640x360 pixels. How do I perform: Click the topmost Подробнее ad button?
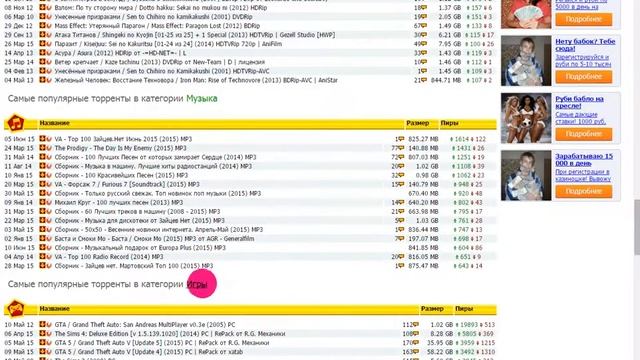[584, 19]
